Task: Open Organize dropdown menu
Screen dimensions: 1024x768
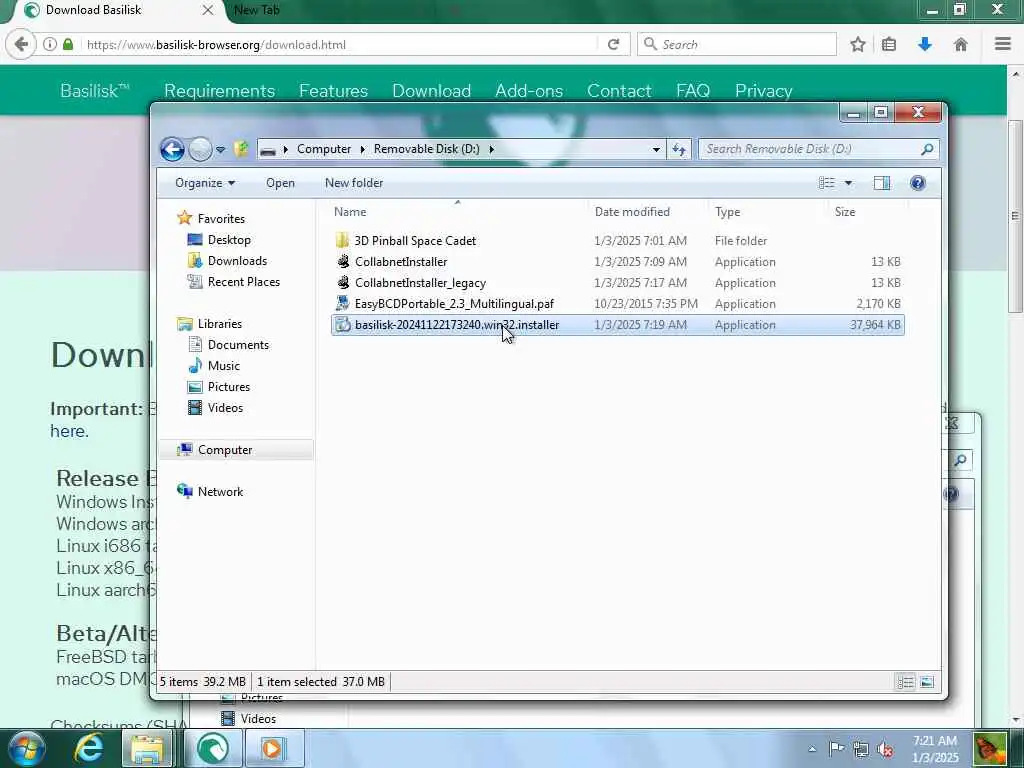Action: point(204,183)
